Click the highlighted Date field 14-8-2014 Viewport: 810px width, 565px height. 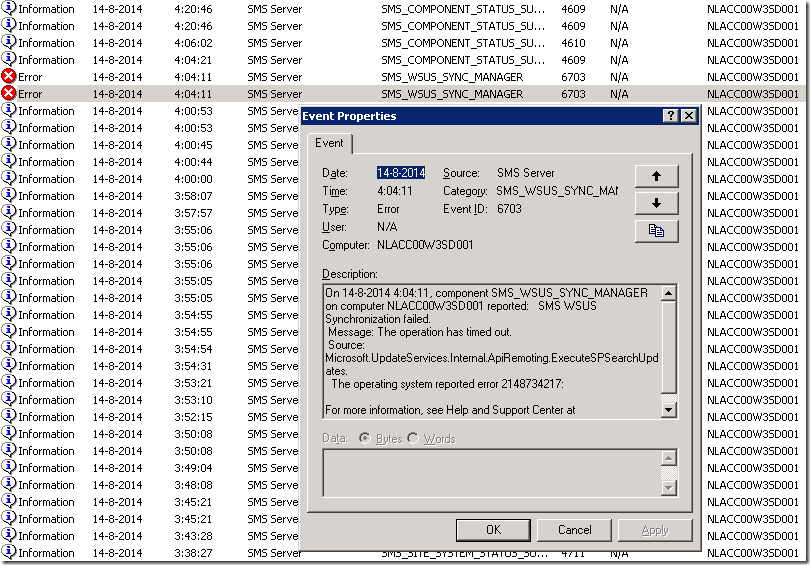(x=401, y=173)
